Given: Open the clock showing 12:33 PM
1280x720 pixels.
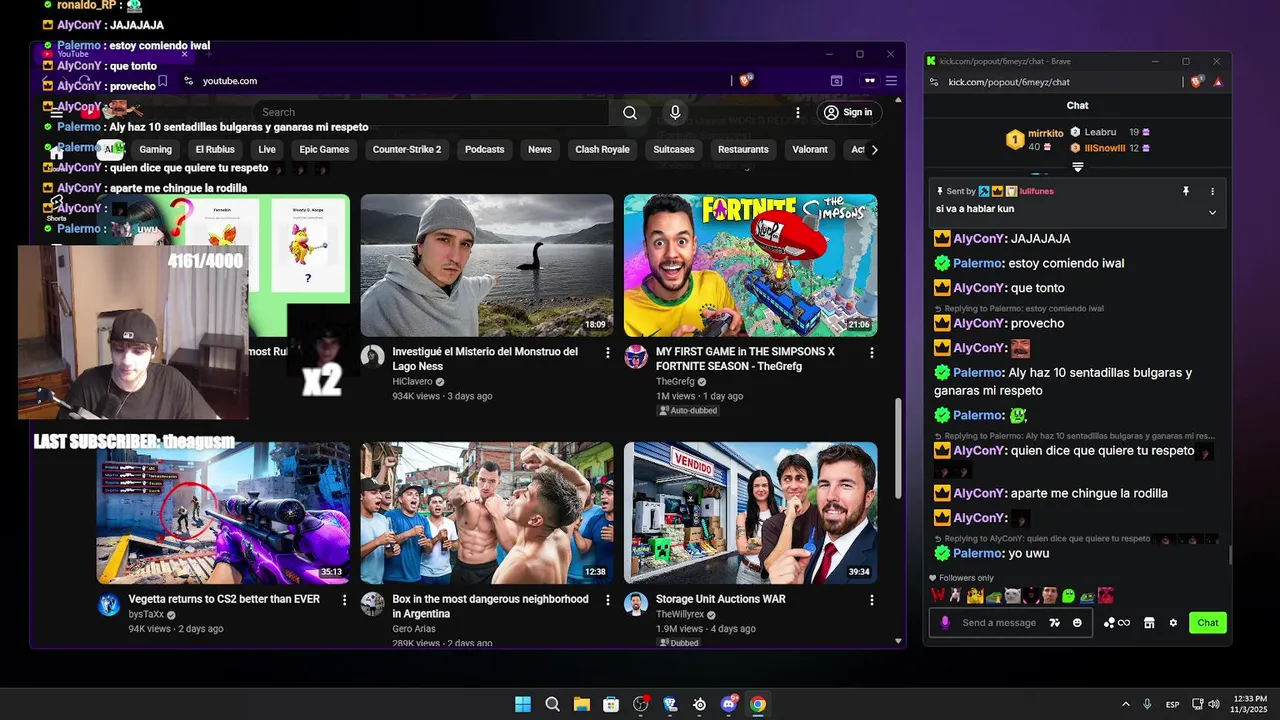Looking at the screenshot, I should click(x=1249, y=704).
